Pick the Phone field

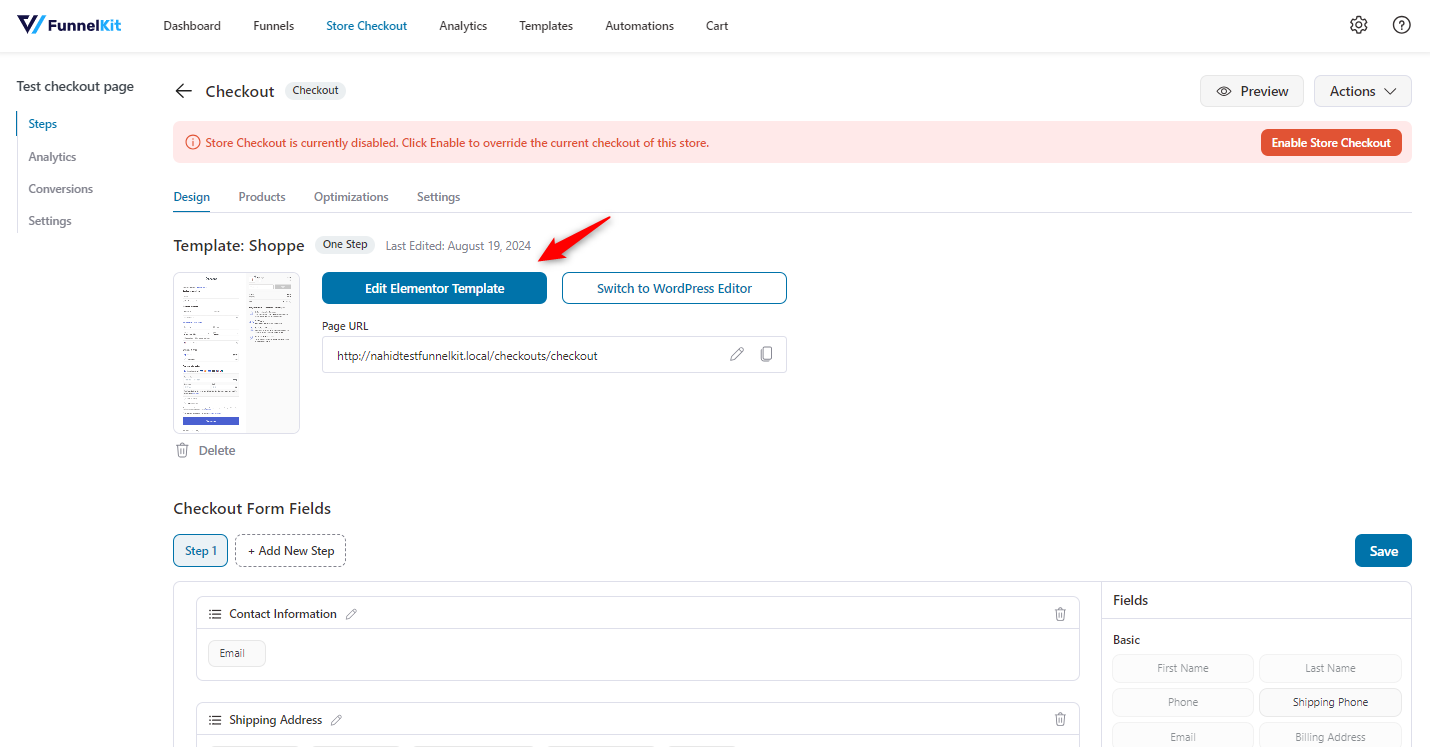pyautogui.click(x=1183, y=702)
